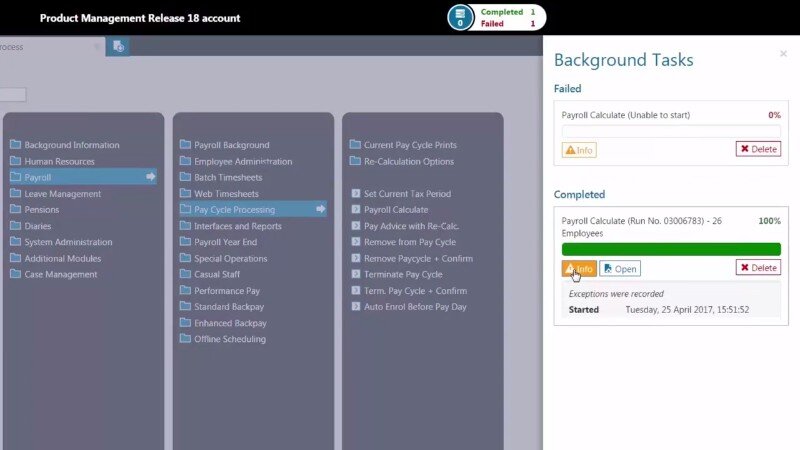The width and height of the screenshot is (800, 450).
Task: Select the Pensions folder icon
Action: click(x=15, y=210)
